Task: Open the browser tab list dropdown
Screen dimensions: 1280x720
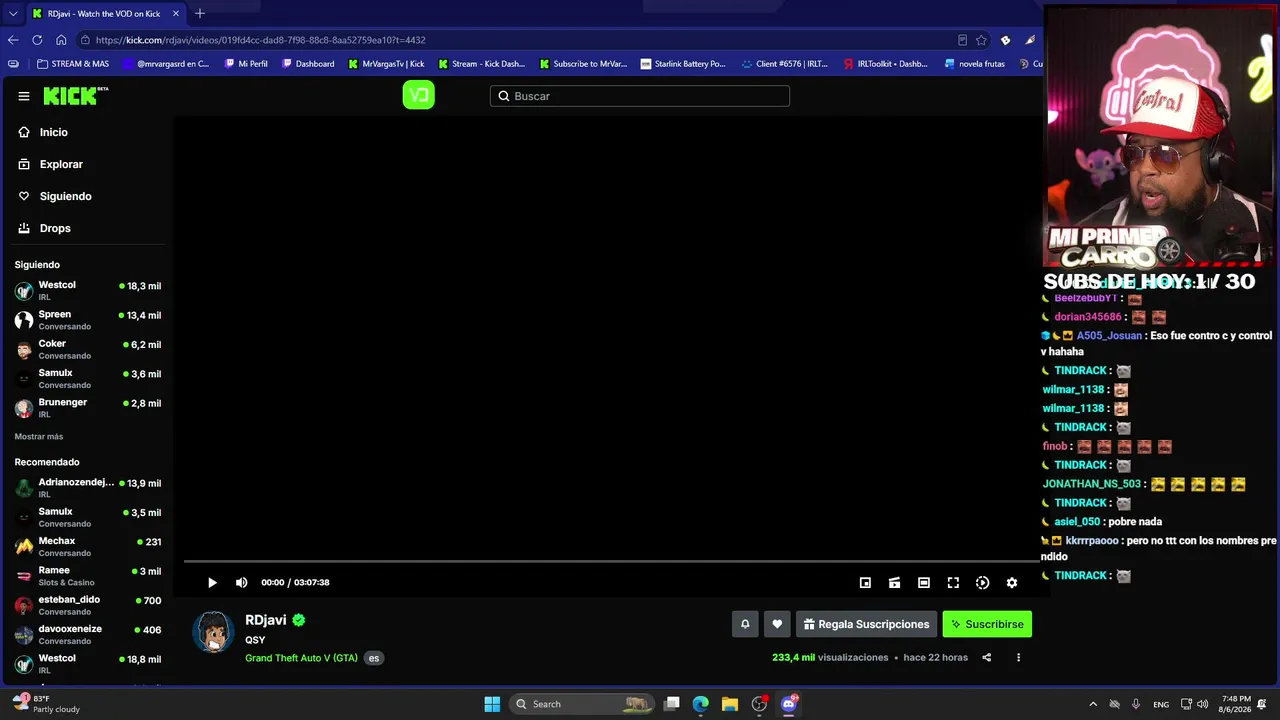Action: pos(12,14)
